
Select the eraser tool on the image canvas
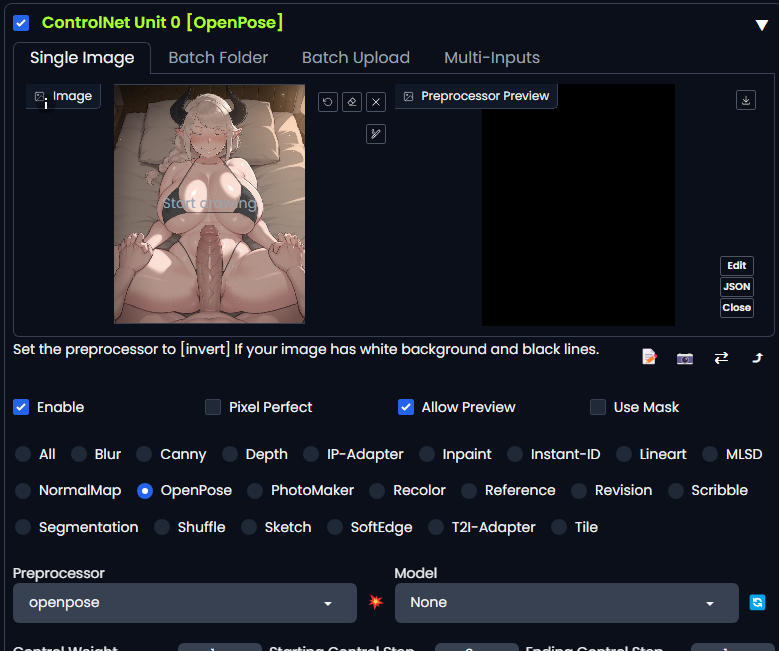(x=352, y=102)
